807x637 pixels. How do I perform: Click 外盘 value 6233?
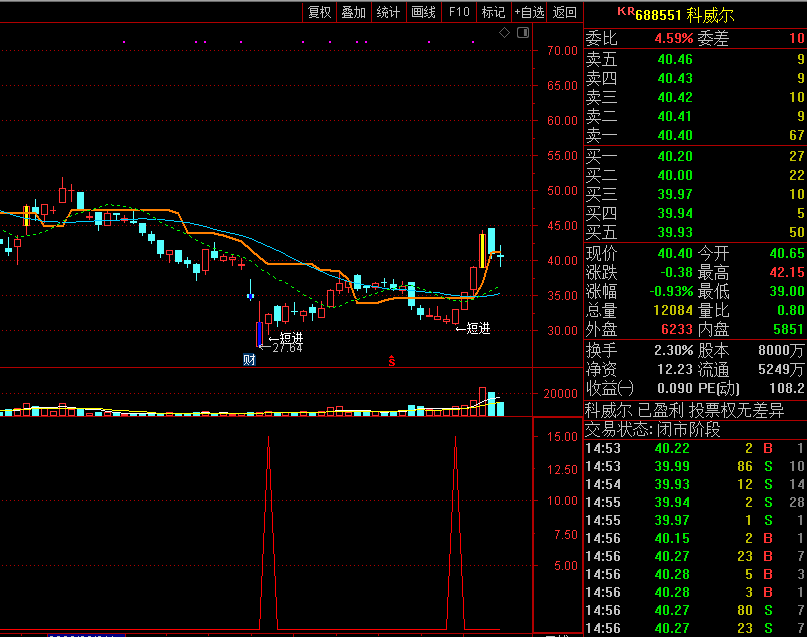[677, 329]
